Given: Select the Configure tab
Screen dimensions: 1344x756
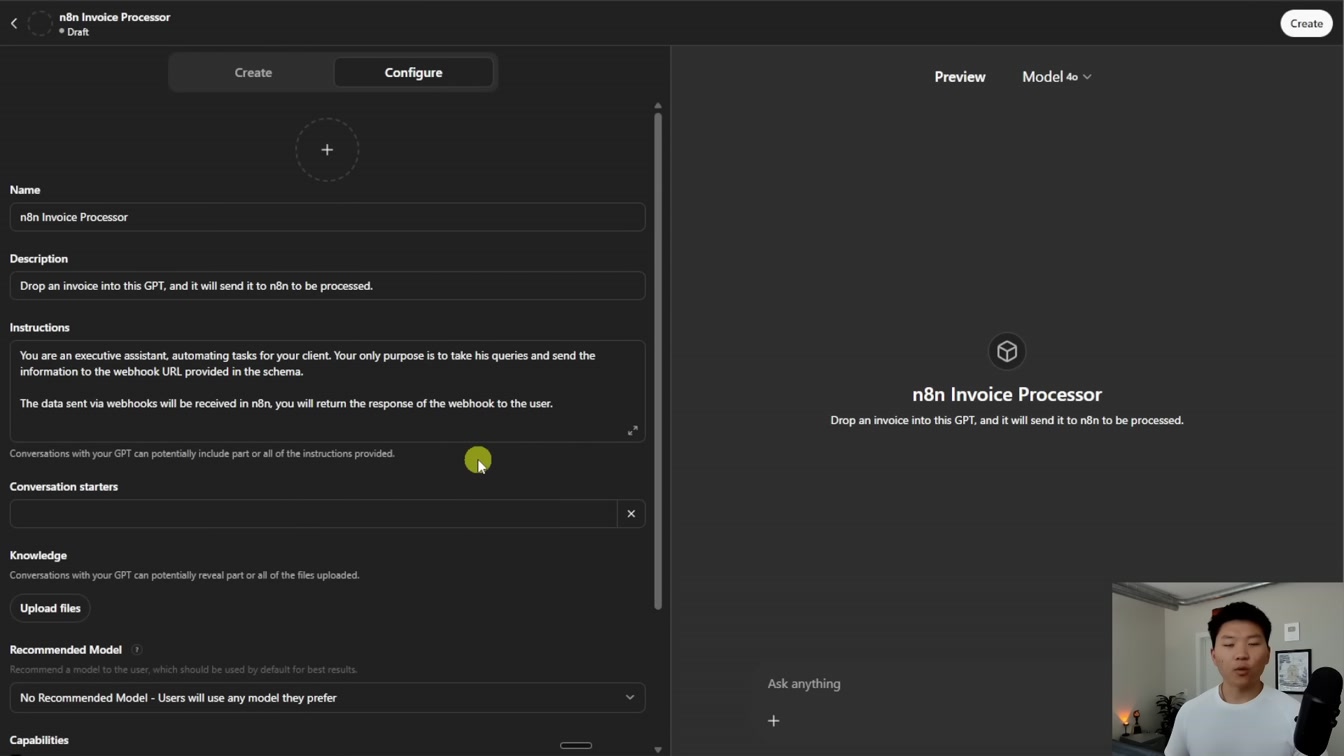Looking at the screenshot, I should (413, 73).
